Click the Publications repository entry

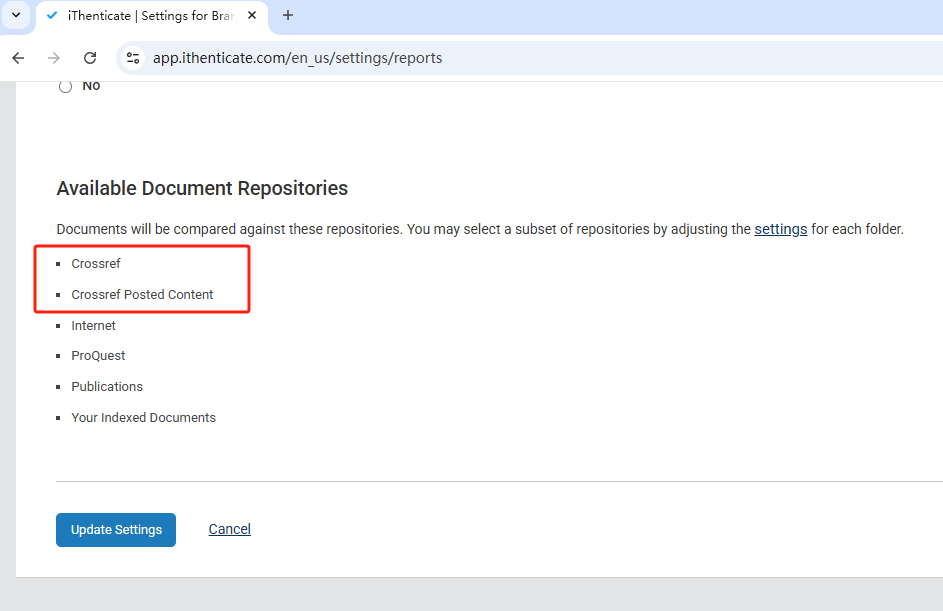107,387
